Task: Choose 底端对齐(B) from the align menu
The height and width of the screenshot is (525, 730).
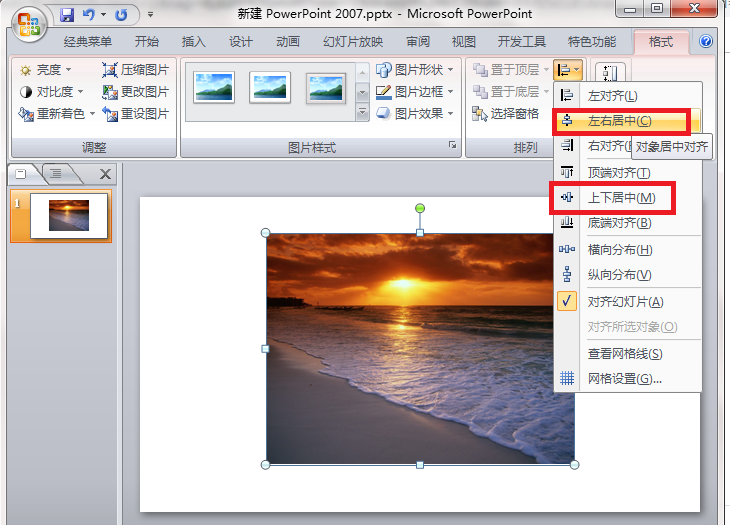Action: pos(628,223)
